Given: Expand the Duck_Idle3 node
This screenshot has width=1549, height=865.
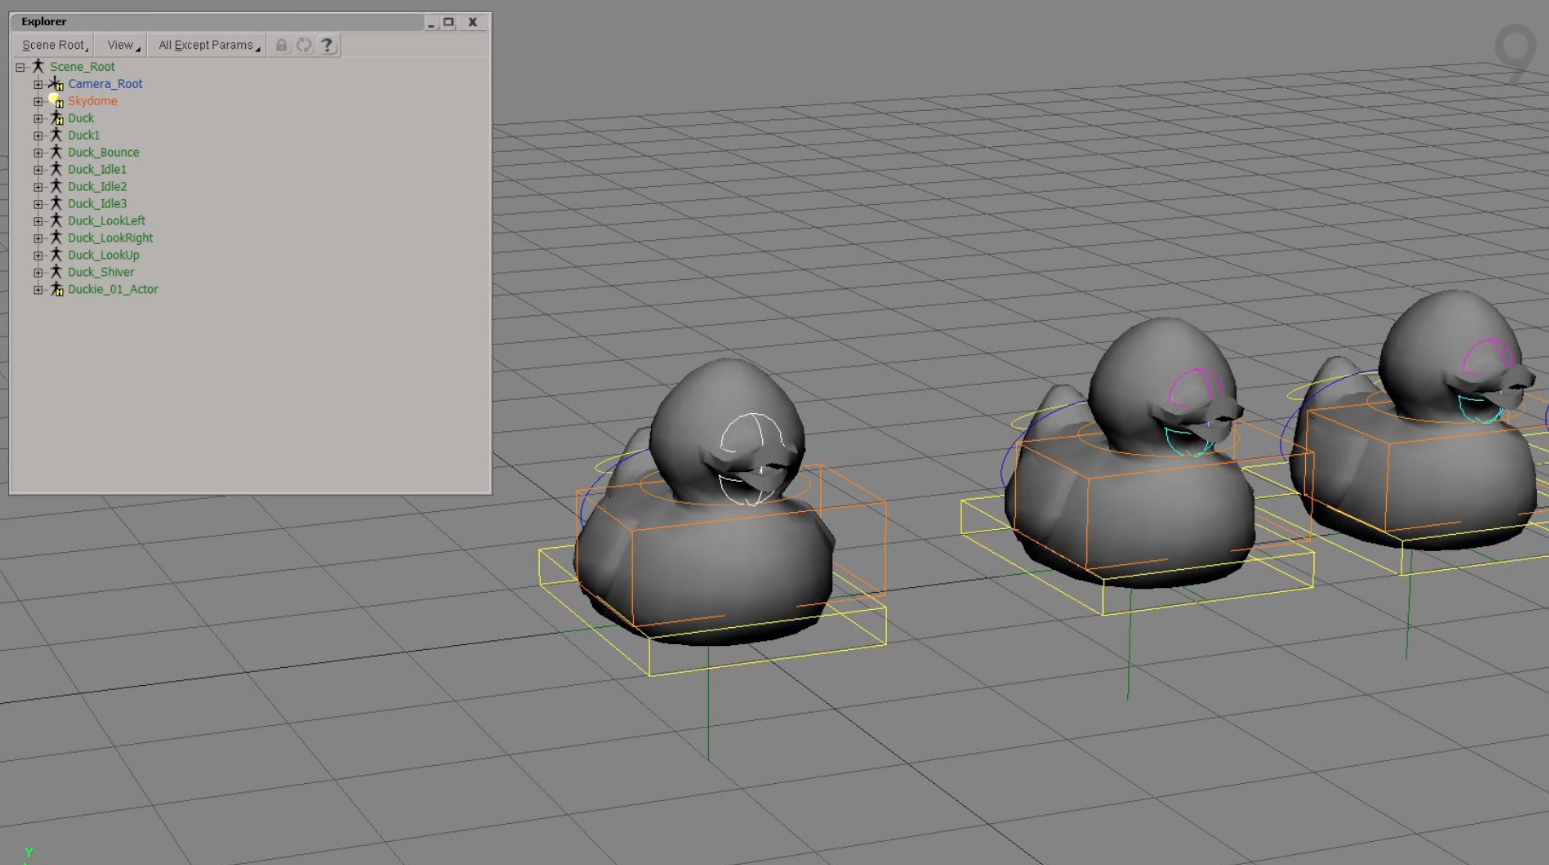Looking at the screenshot, I should click(38, 203).
